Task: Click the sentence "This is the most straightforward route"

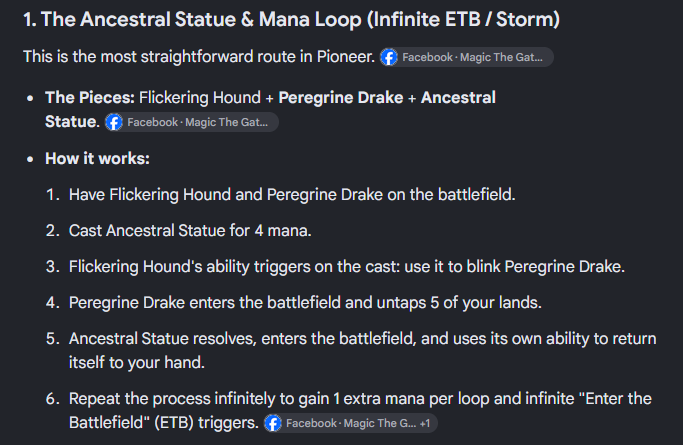Action: (x=199, y=57)
